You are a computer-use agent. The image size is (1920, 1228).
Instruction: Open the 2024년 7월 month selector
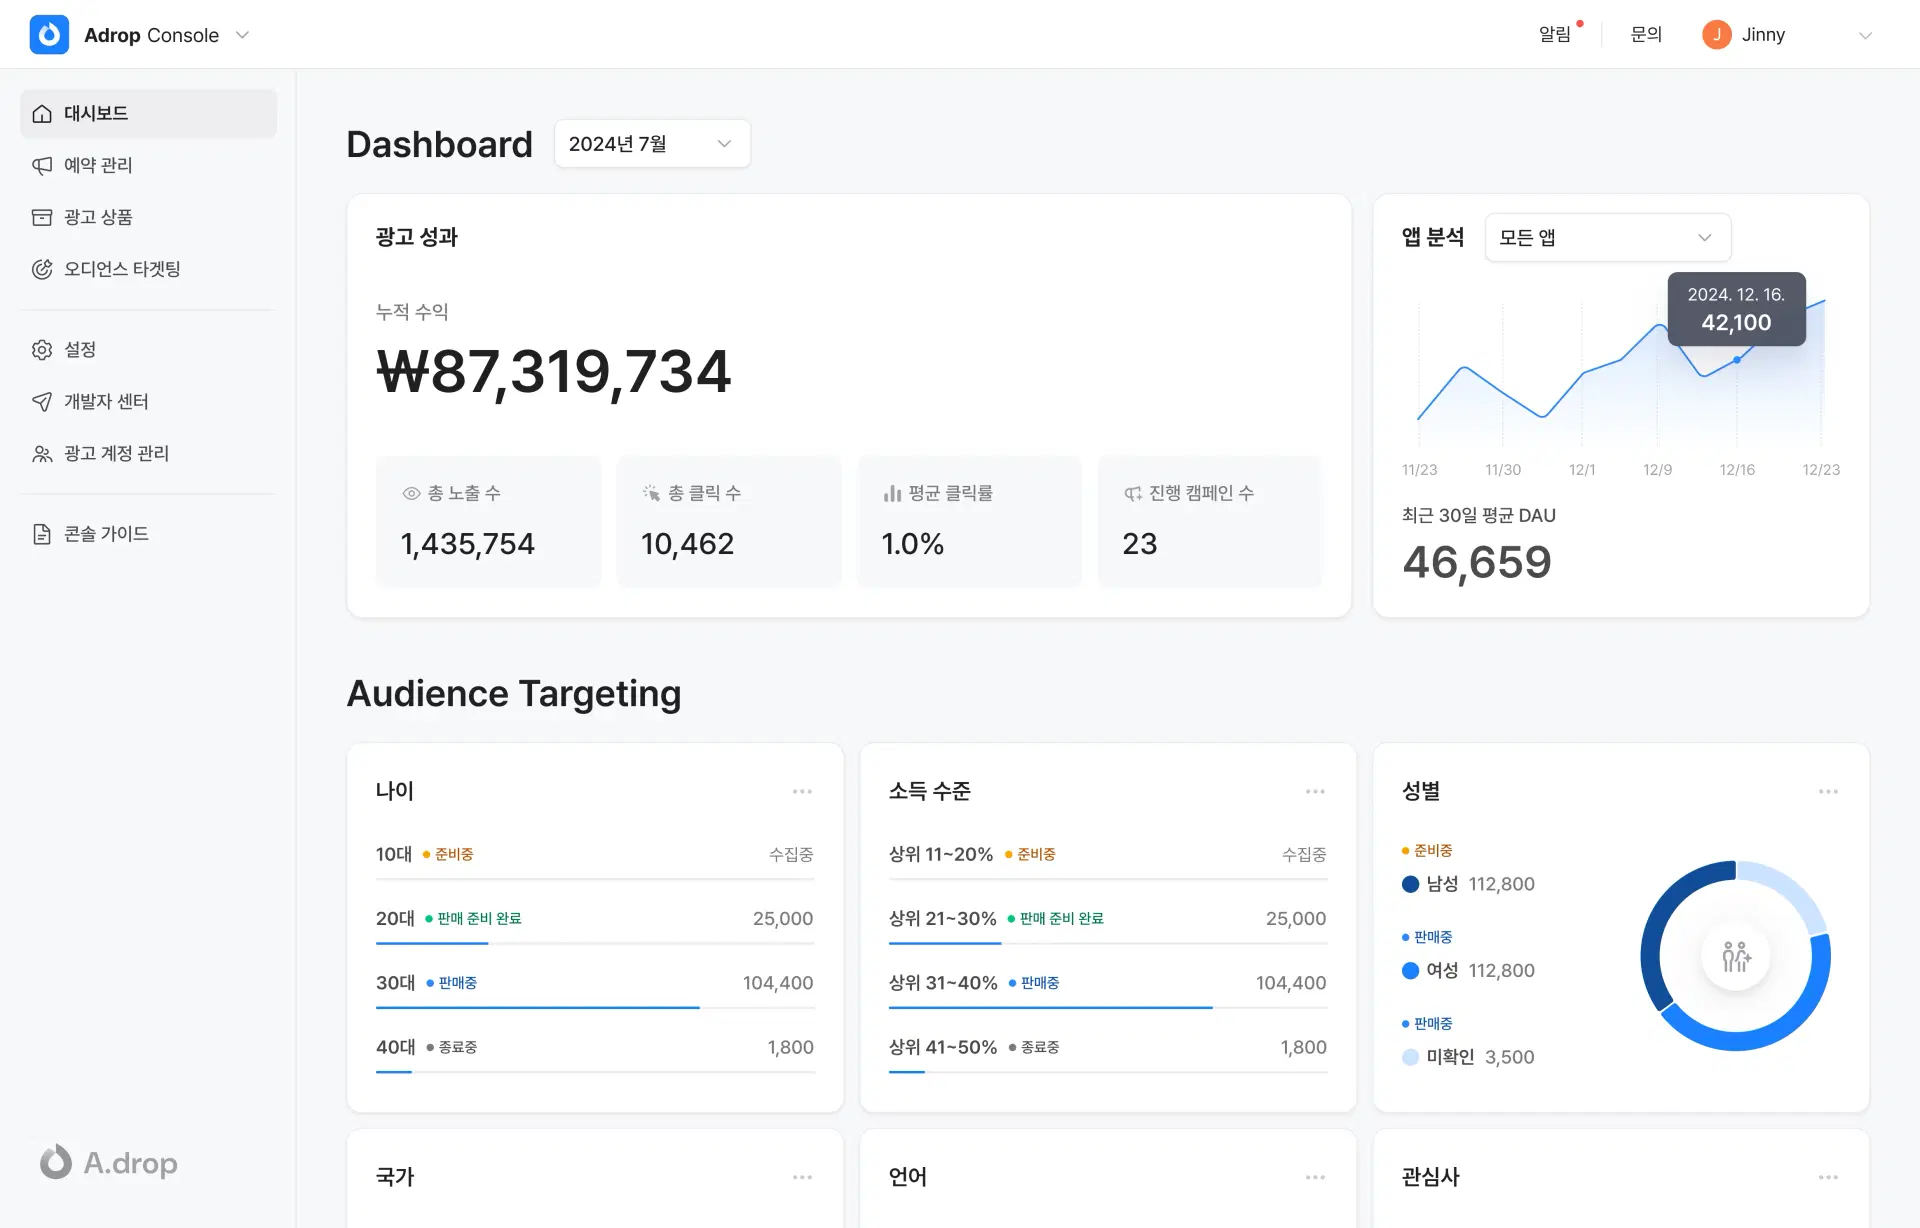coord(651,143)
